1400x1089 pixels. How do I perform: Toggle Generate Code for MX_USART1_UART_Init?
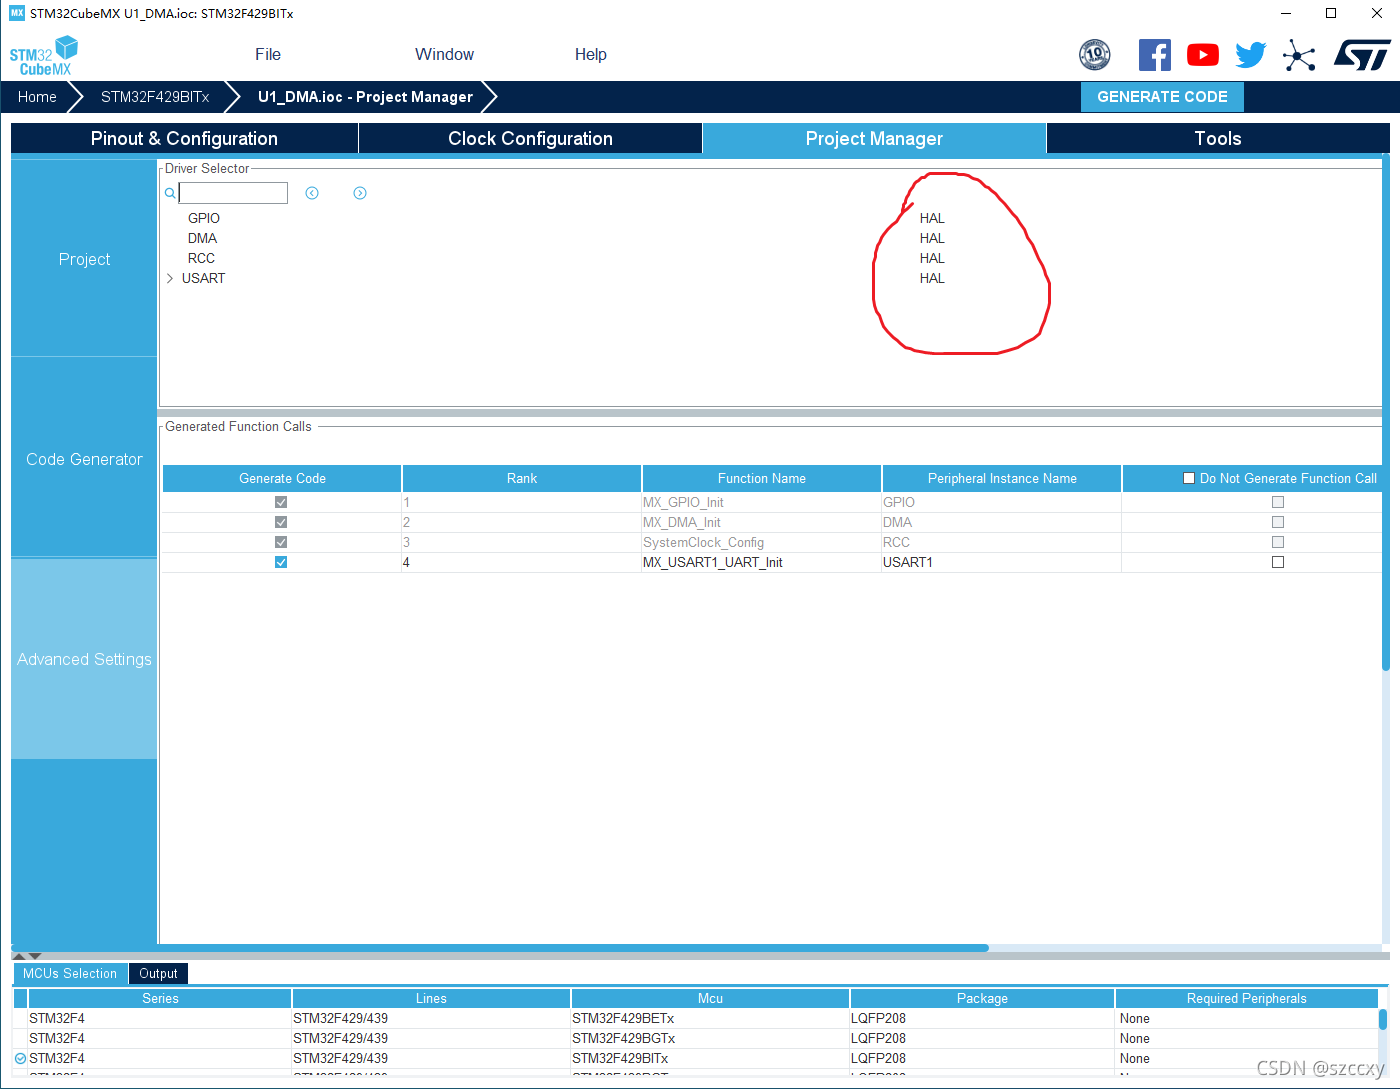(x=281, y=562)
